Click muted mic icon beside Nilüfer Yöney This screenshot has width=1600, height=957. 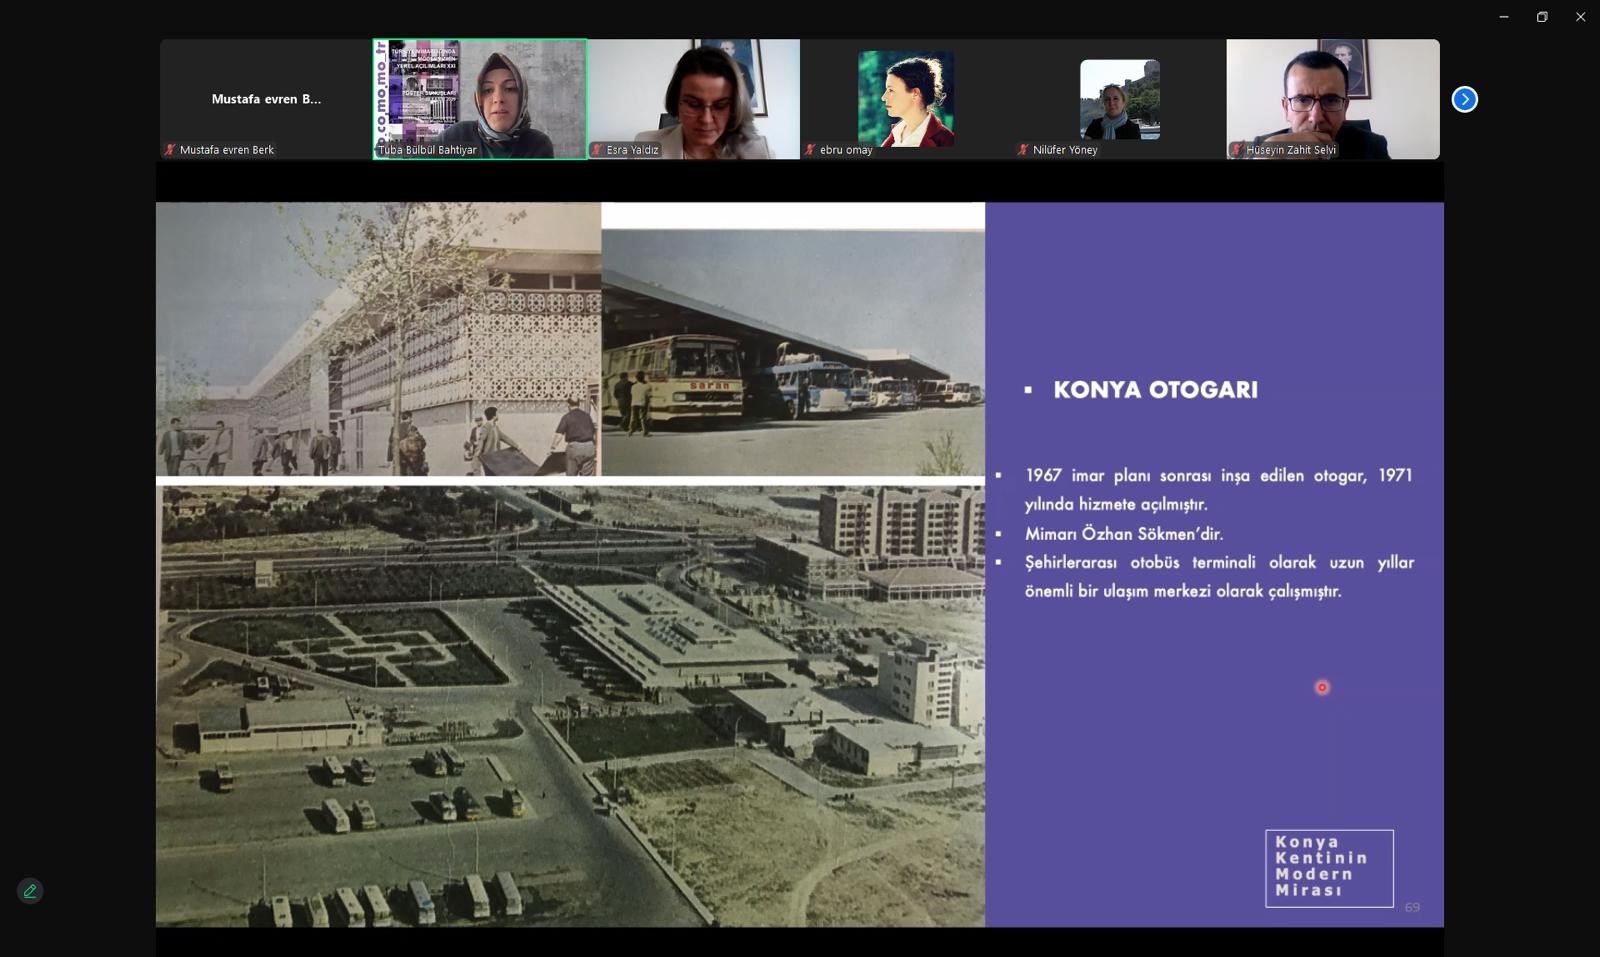(1023, 150)
